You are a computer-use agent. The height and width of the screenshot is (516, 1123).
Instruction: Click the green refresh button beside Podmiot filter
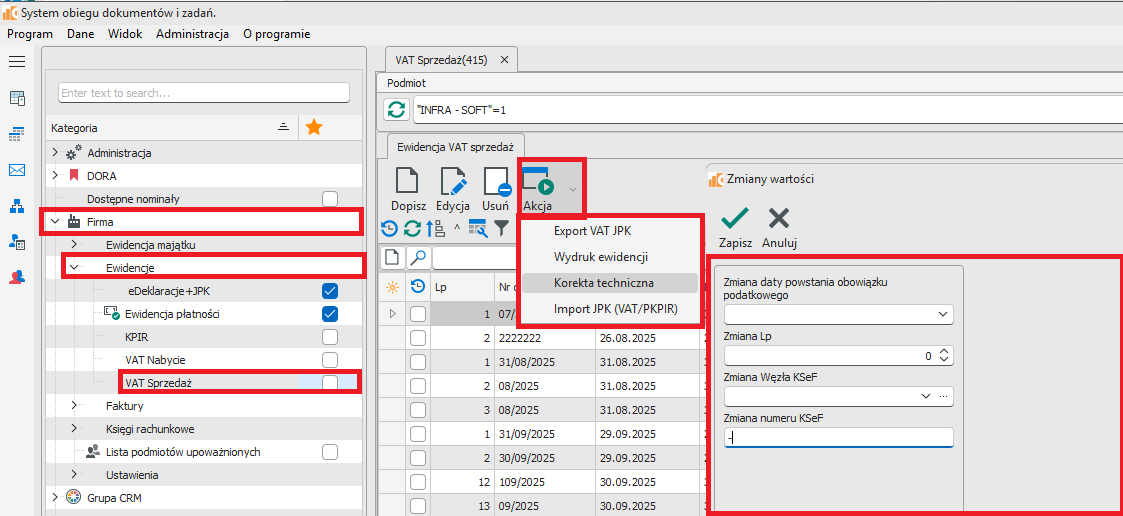tap(397, 109)
